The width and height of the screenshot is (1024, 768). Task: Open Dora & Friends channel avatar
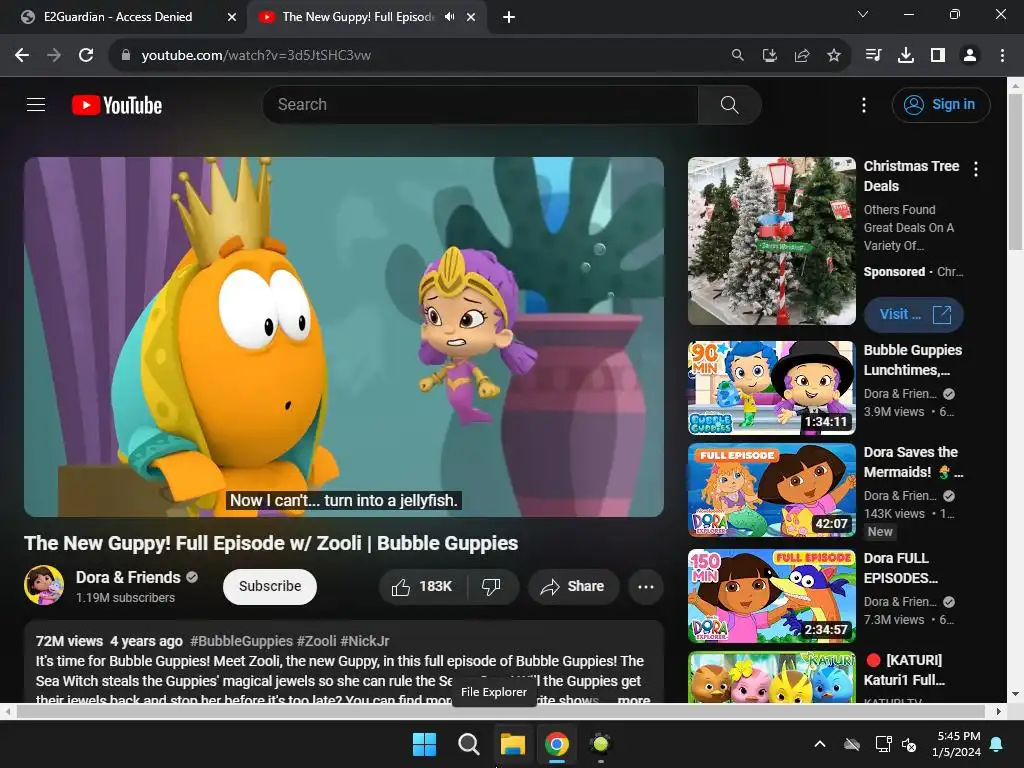44,585
